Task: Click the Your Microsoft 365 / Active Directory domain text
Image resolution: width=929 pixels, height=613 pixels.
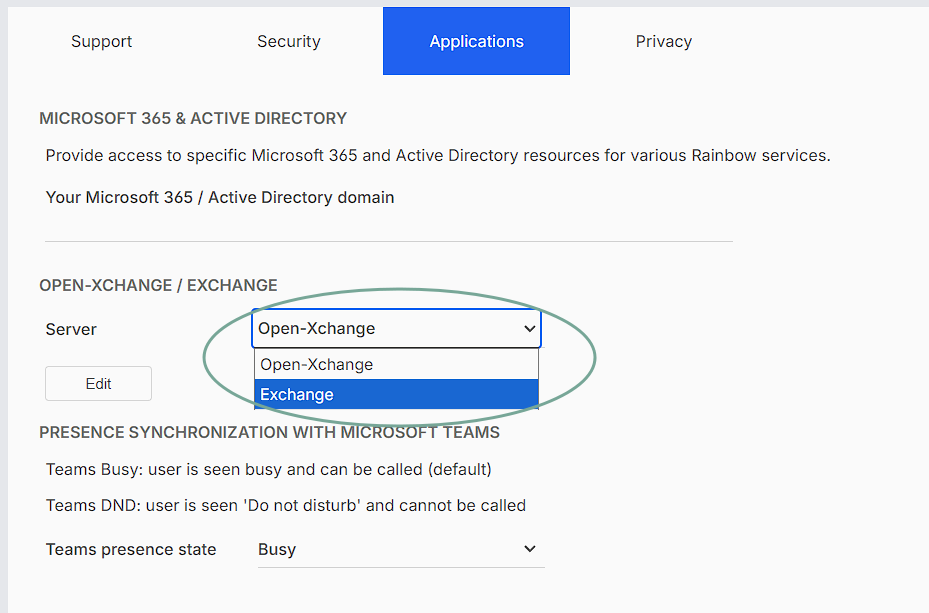Action: click(220, 197)
